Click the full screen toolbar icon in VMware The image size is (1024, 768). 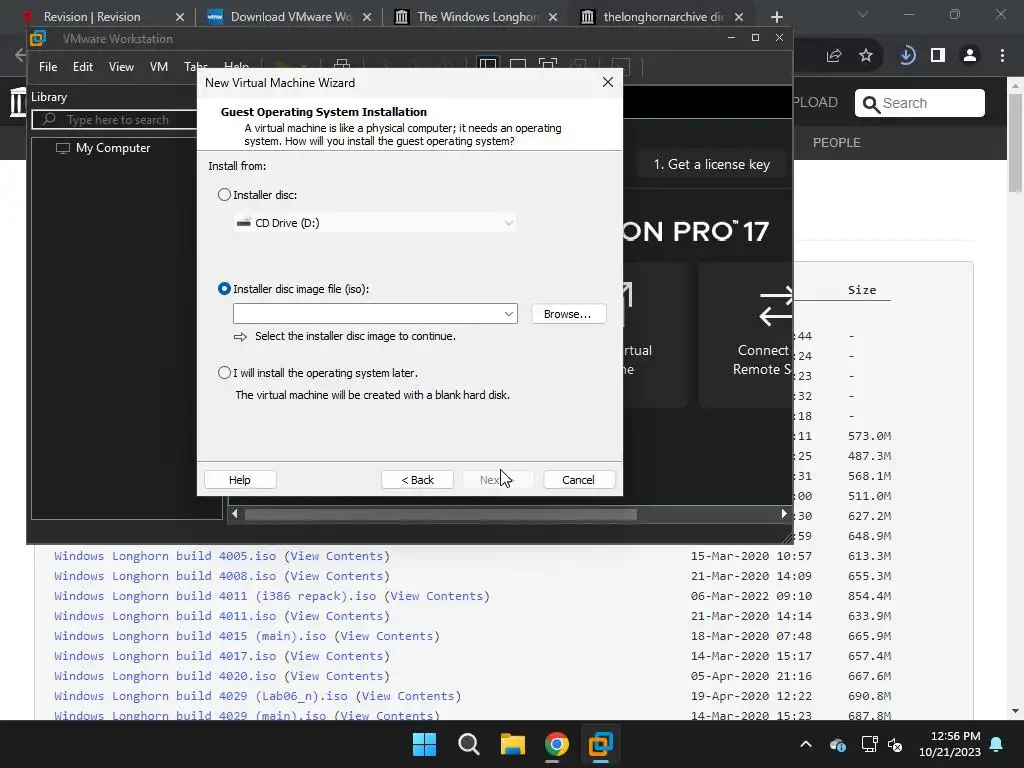click(547, 64)
